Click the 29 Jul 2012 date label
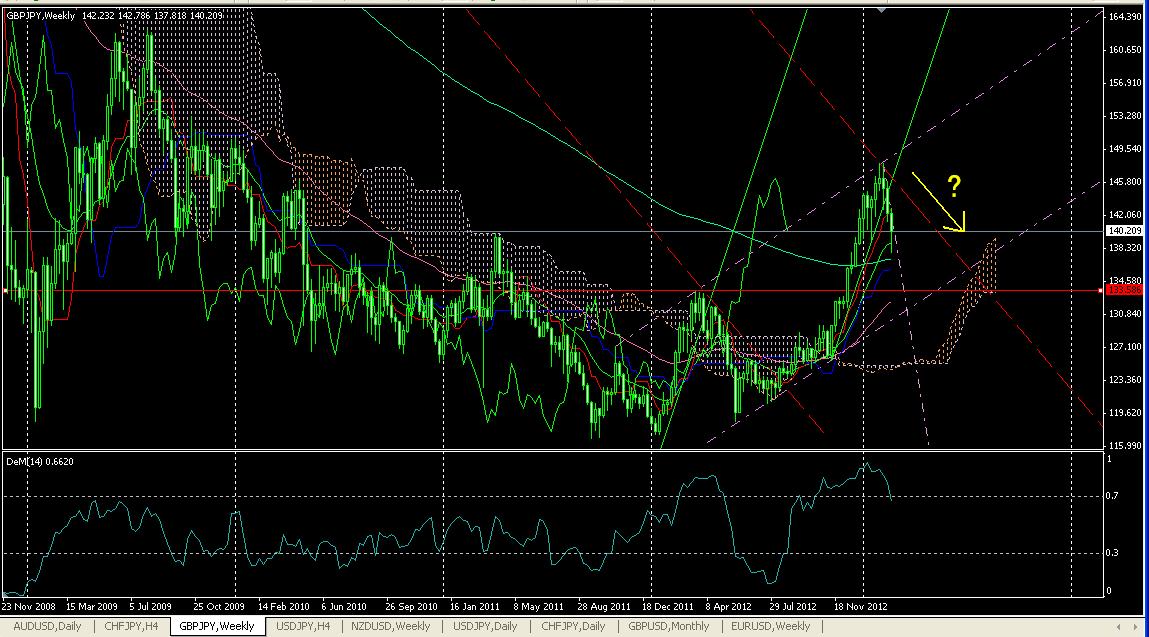1149x637 pixels. click(x=793, y=607)
